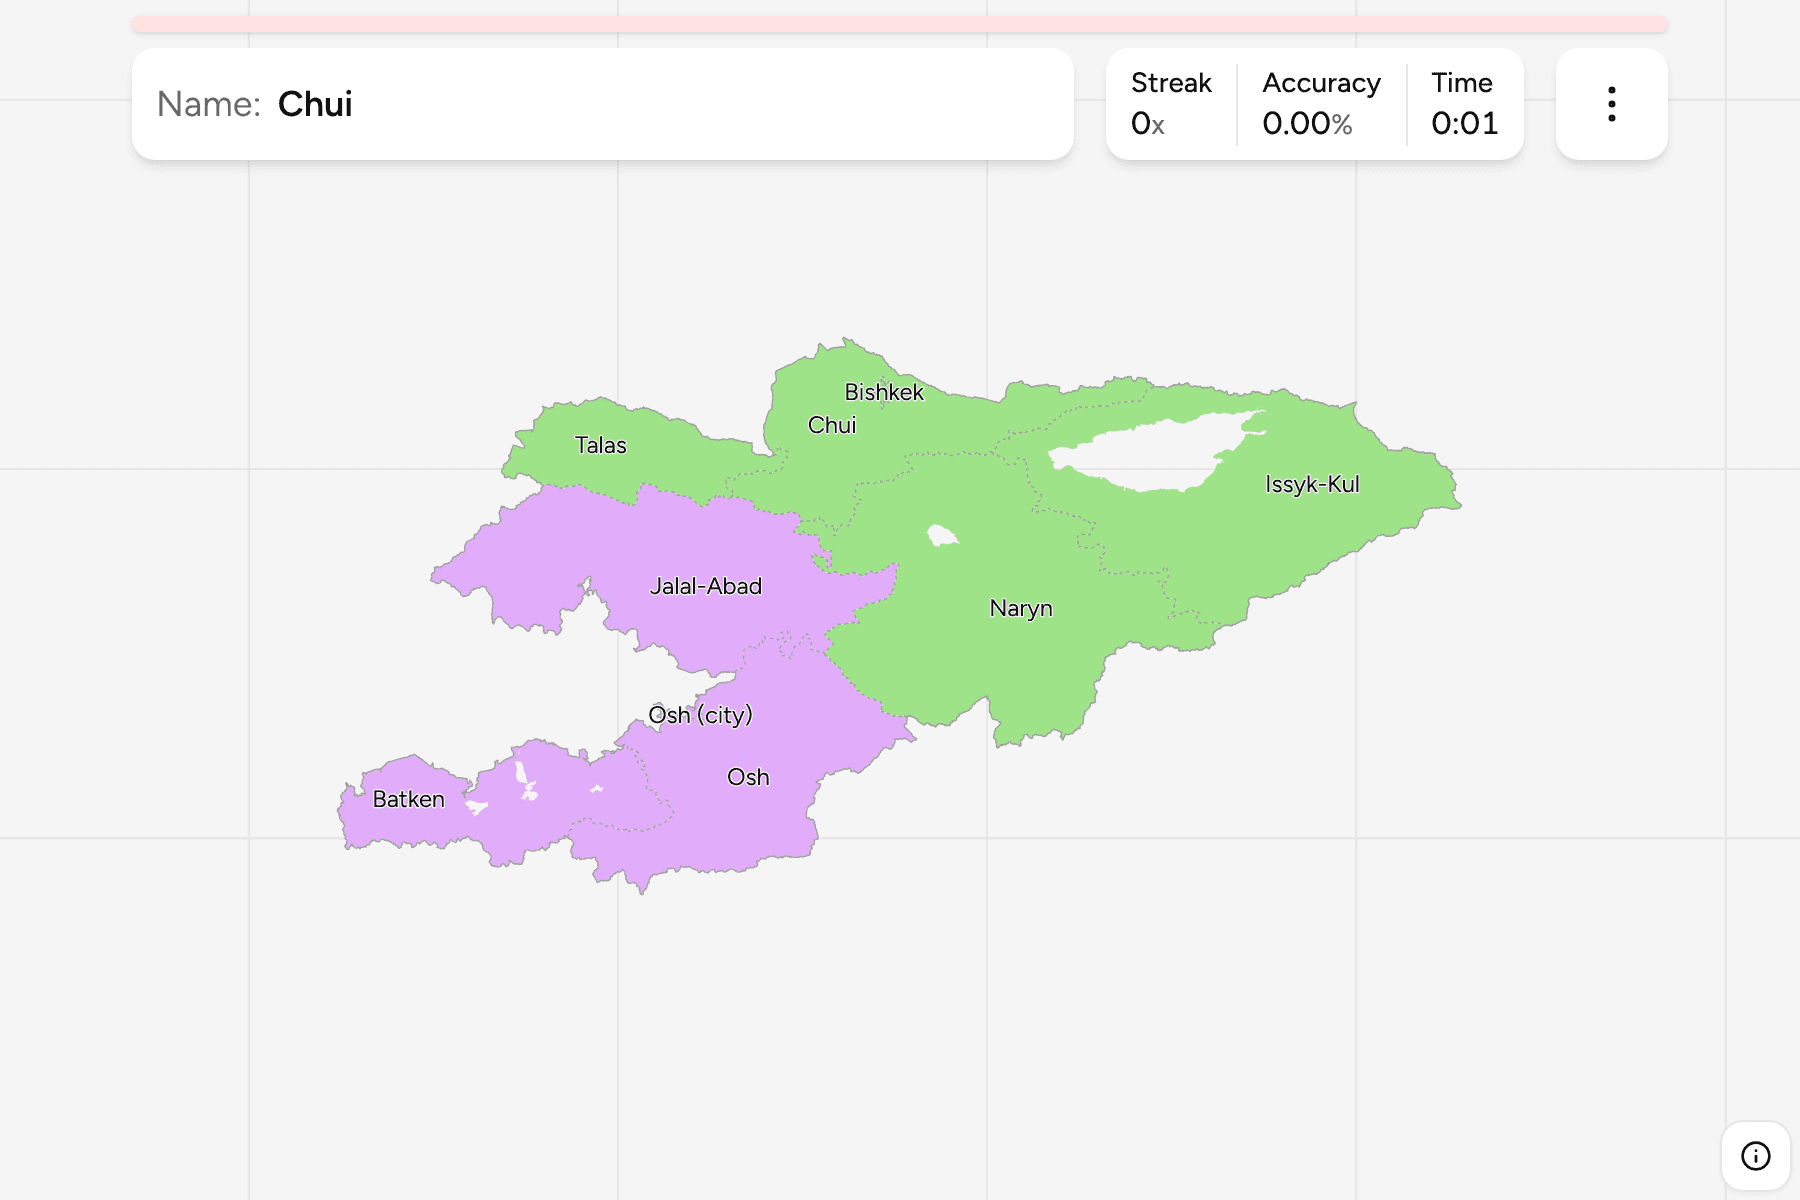The image size is (1800, 1200).
Task: Click the Time counter display
Action: click(x=1464, y=123)
